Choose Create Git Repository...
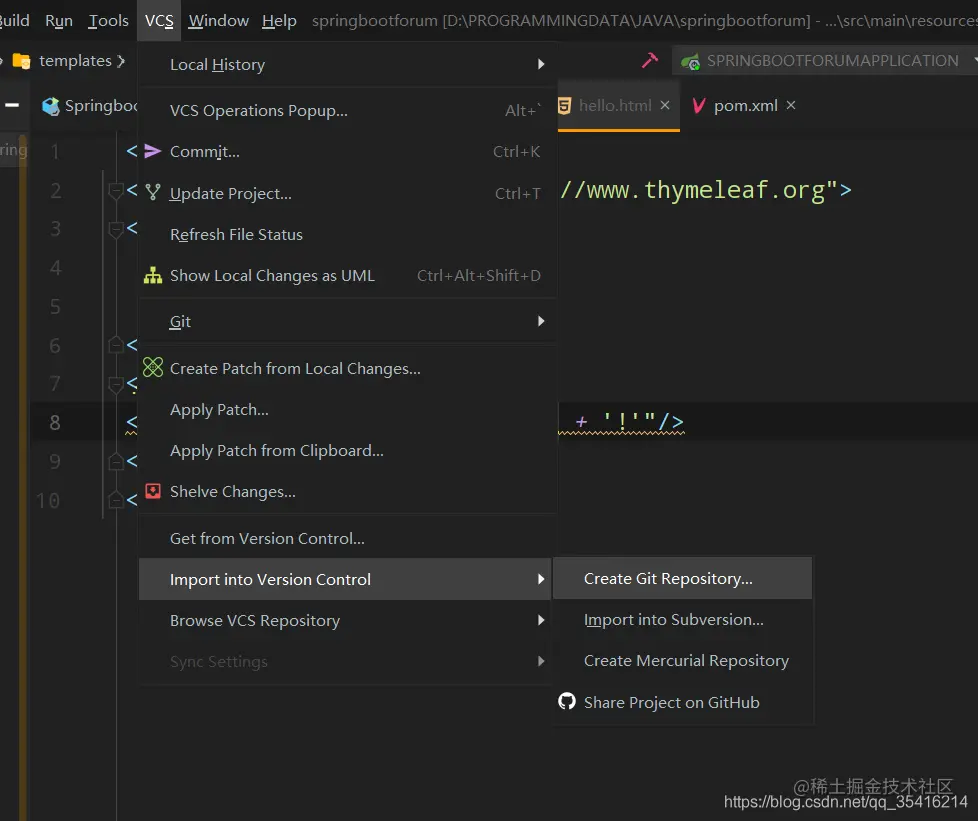This screenshot has height=821, width=978. click(x=682, y=578)
